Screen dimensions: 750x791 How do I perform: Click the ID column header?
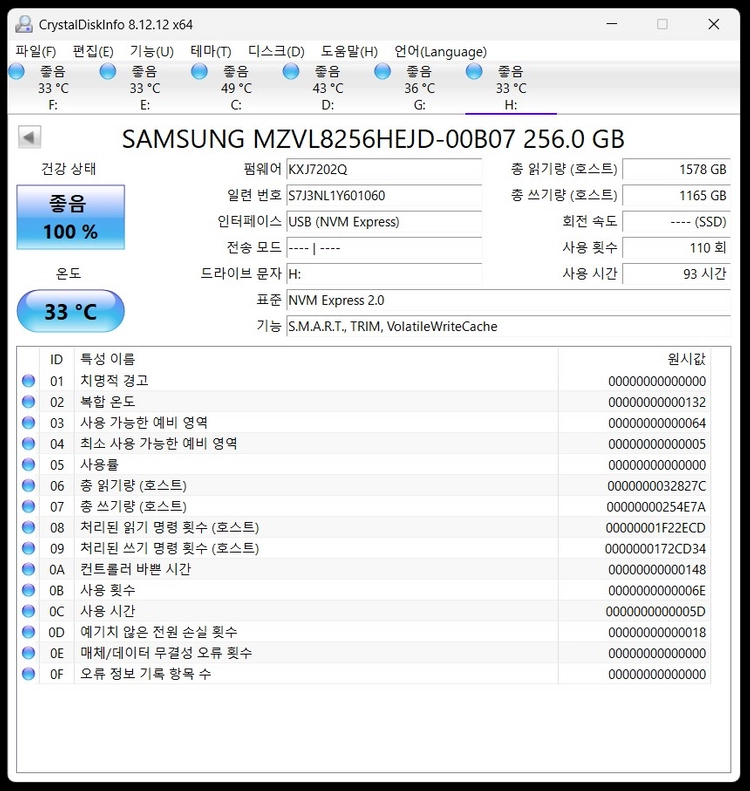56,359
